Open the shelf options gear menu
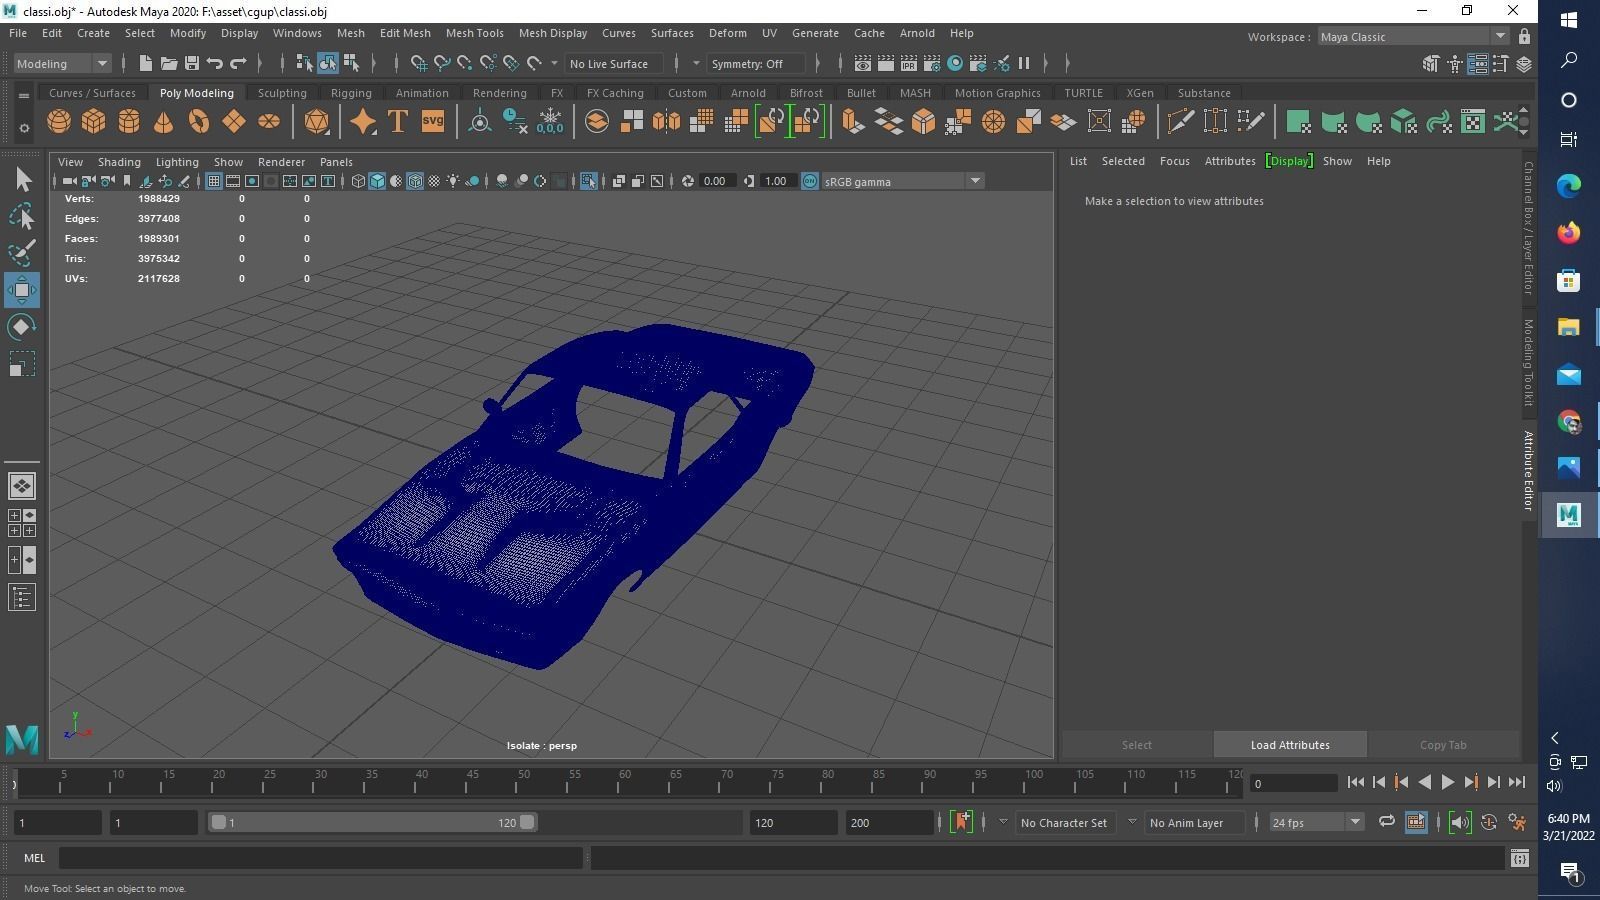 [x=24, y=129]
